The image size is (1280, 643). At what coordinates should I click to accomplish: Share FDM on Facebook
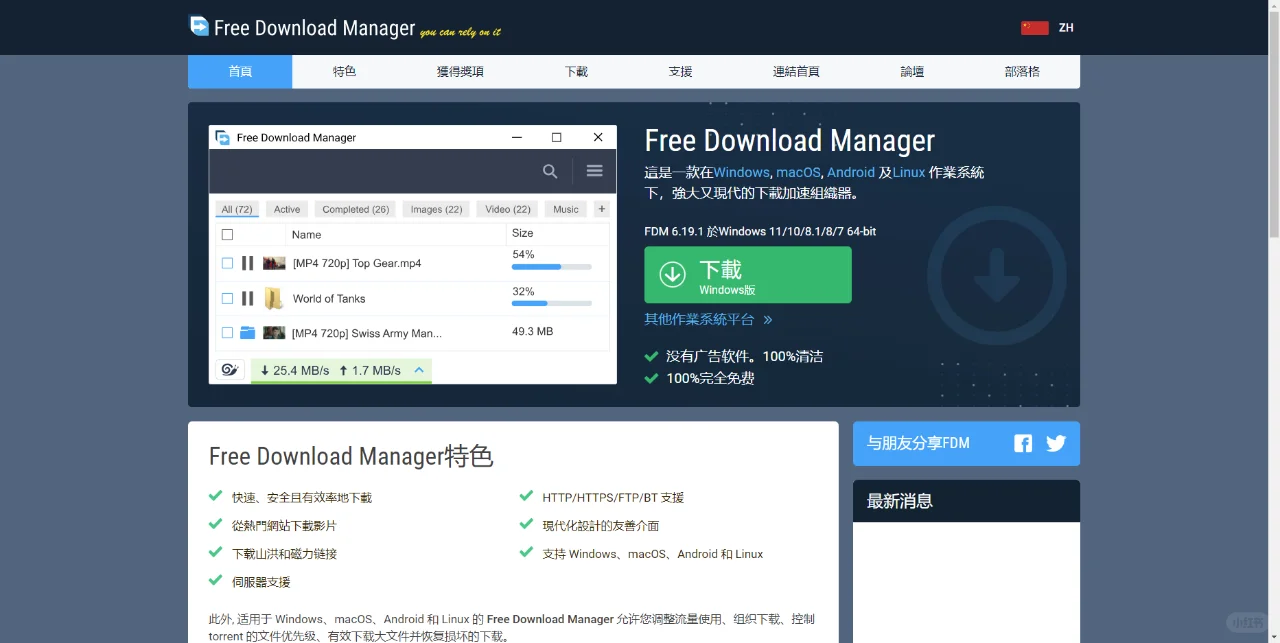click(1023, 443)
